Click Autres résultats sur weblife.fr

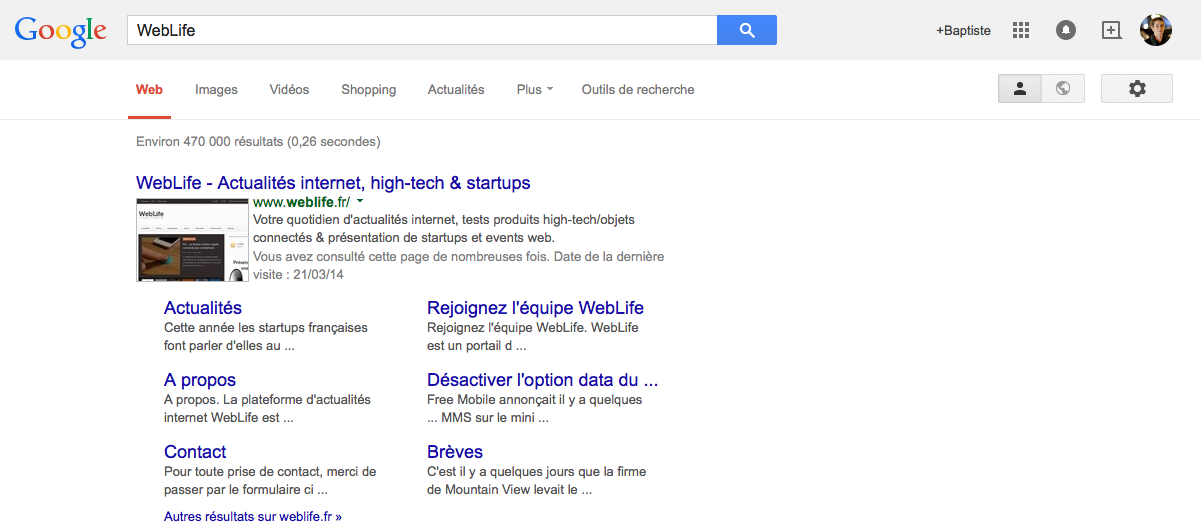[253, 517]
